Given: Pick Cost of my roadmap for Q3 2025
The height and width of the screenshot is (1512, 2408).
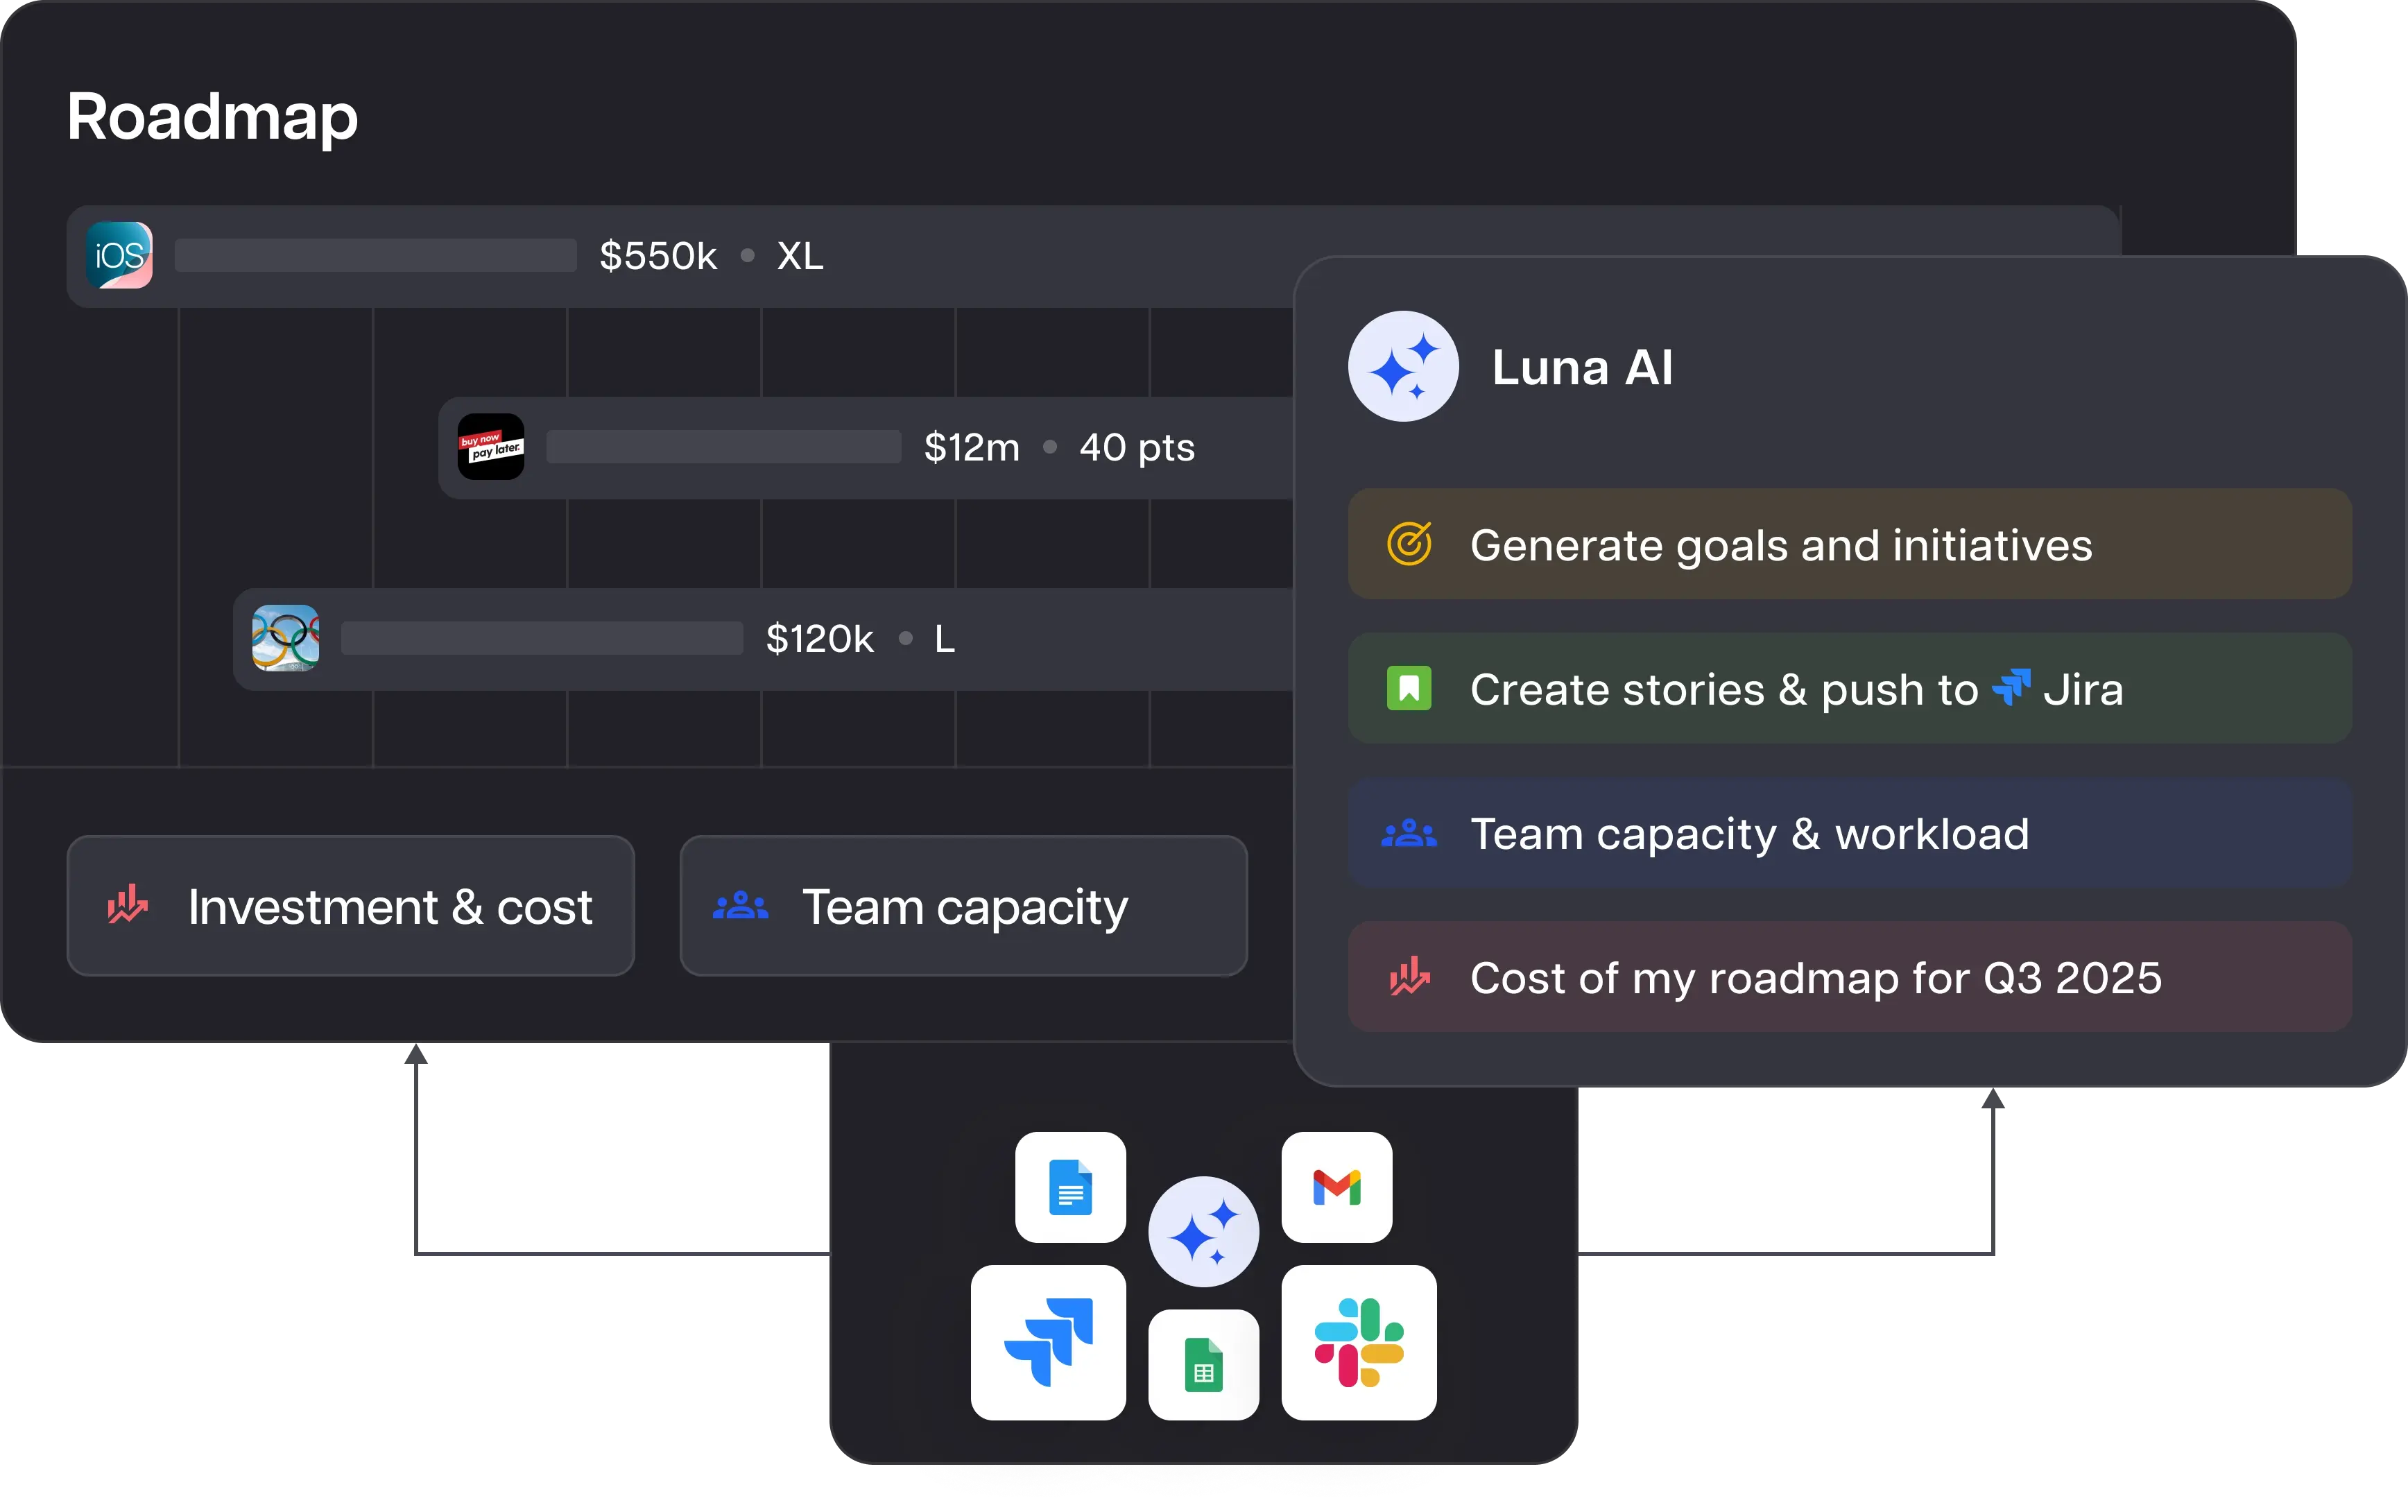Looking at the screenshot, I should [1849, 977].
